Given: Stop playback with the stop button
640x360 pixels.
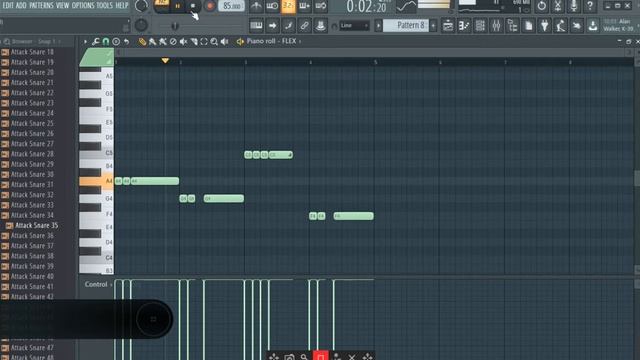Looking at the screenshot, I should (x=193, y=6).
